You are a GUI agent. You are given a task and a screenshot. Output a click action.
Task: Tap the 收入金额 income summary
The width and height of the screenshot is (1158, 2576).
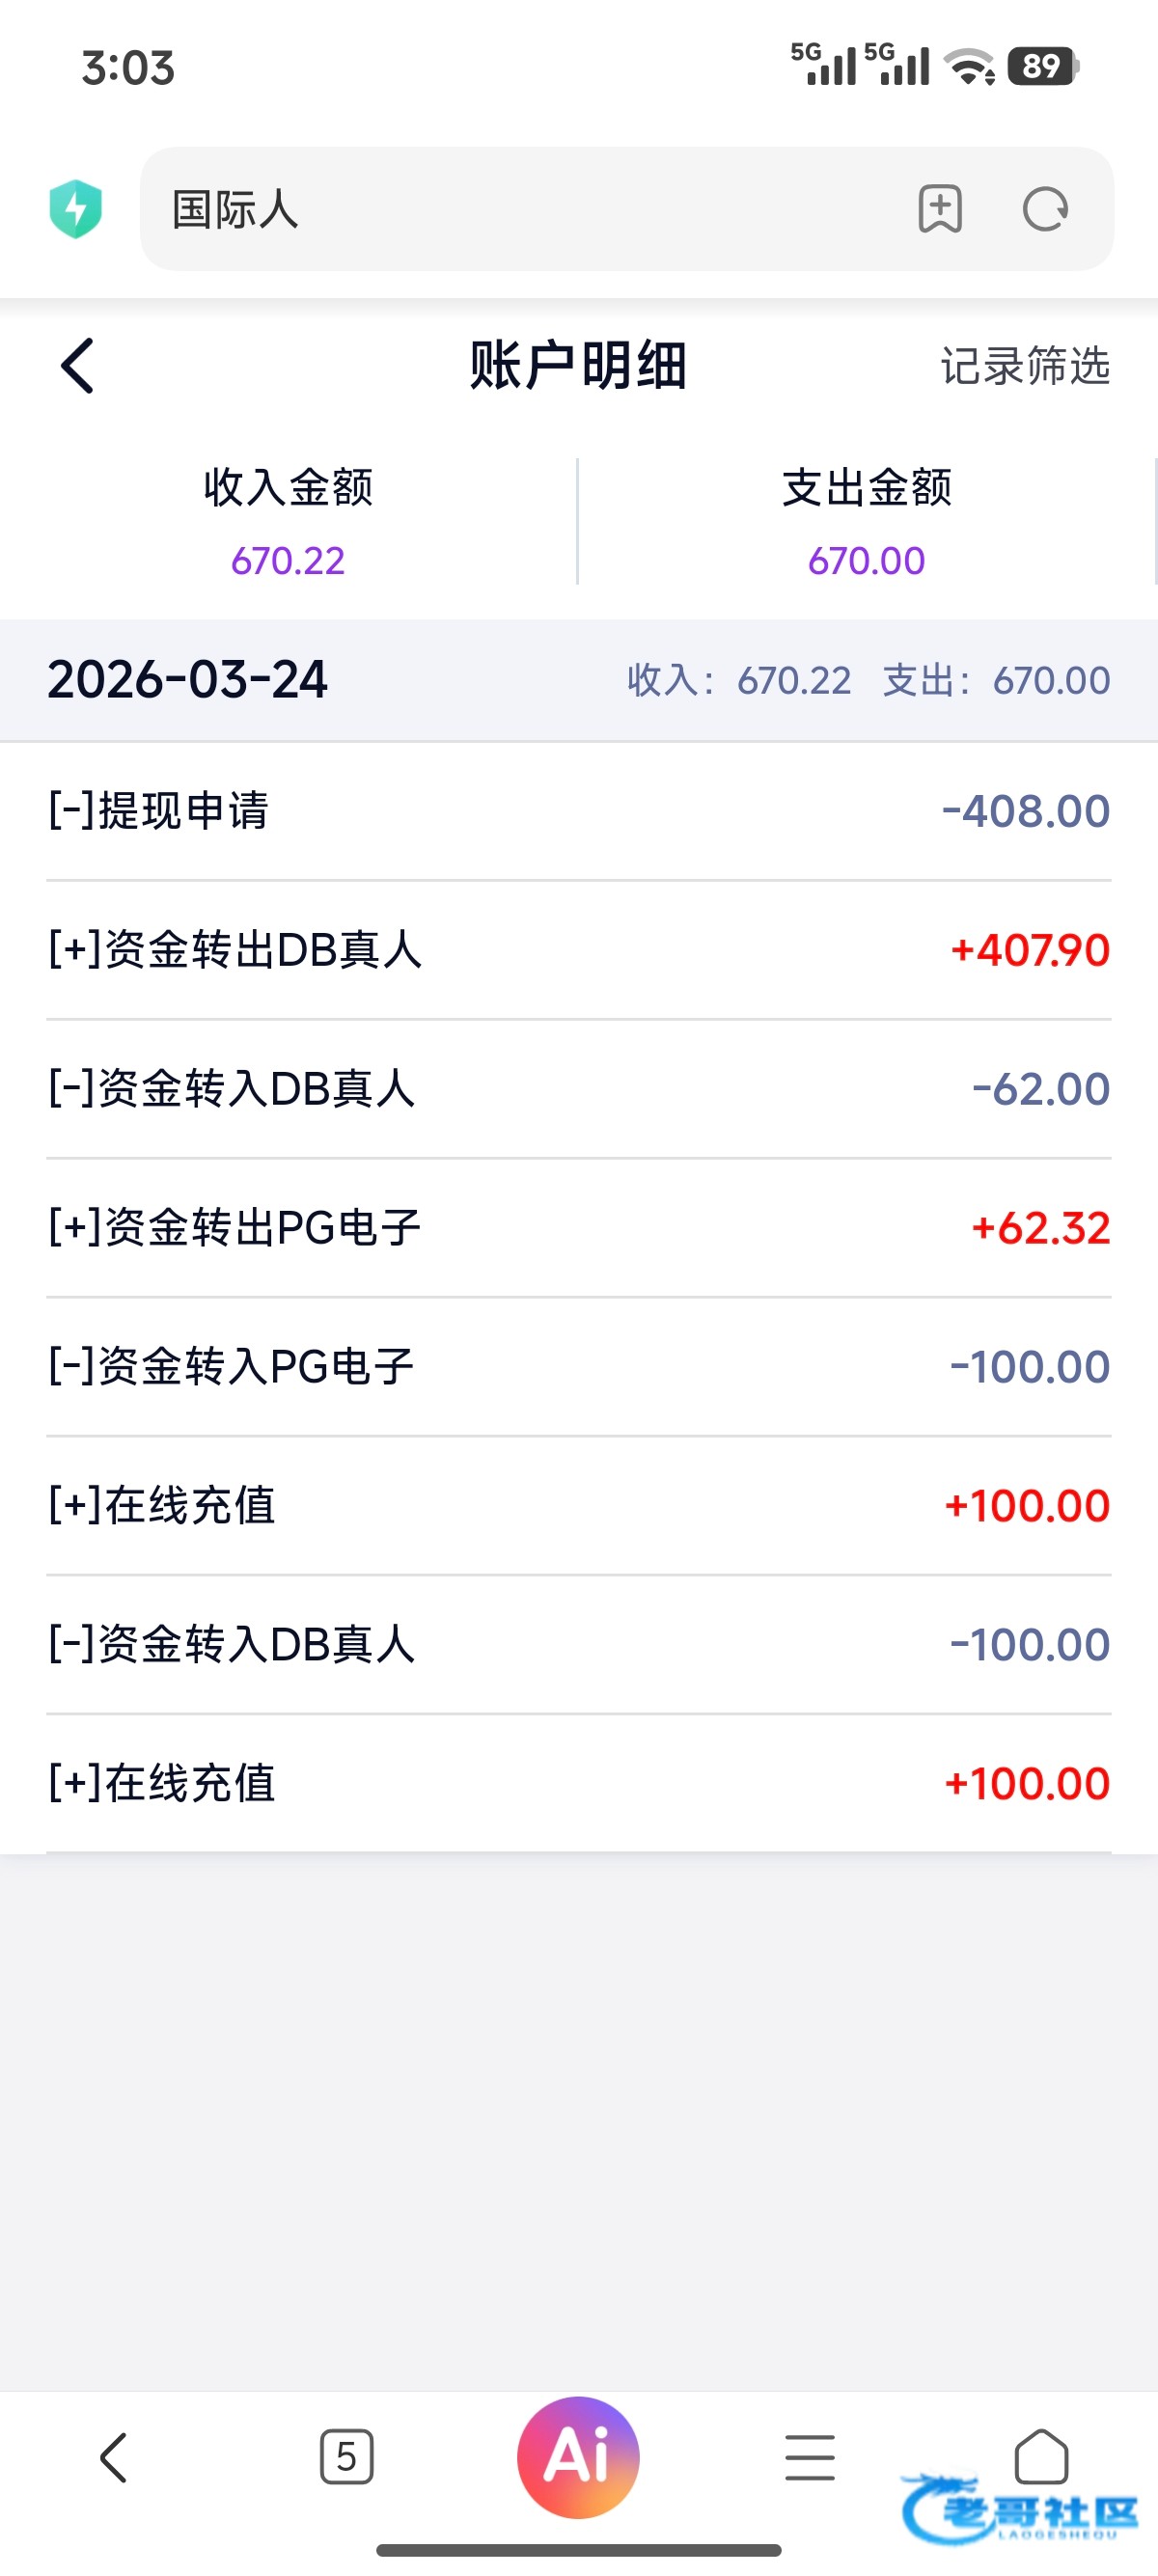pyautogui.click(x=288, y=522)
